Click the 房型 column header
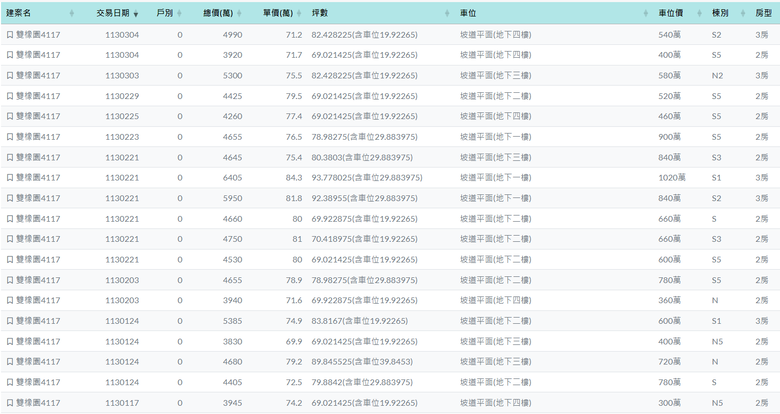The height and width of the screenshot is (414, 780). click(763, 13)
